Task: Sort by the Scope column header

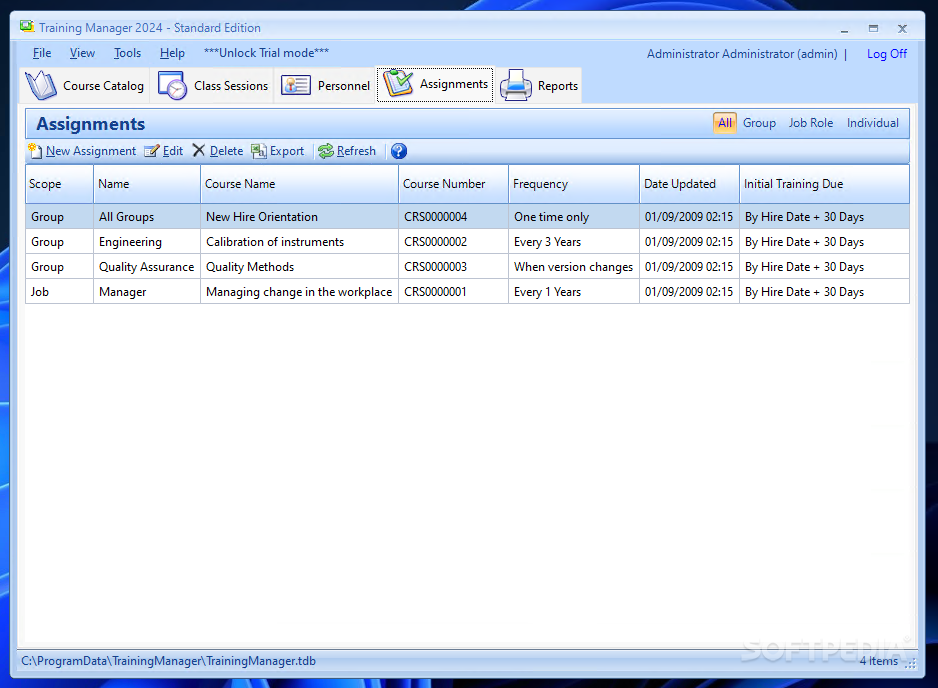Action: pos(59,184)
